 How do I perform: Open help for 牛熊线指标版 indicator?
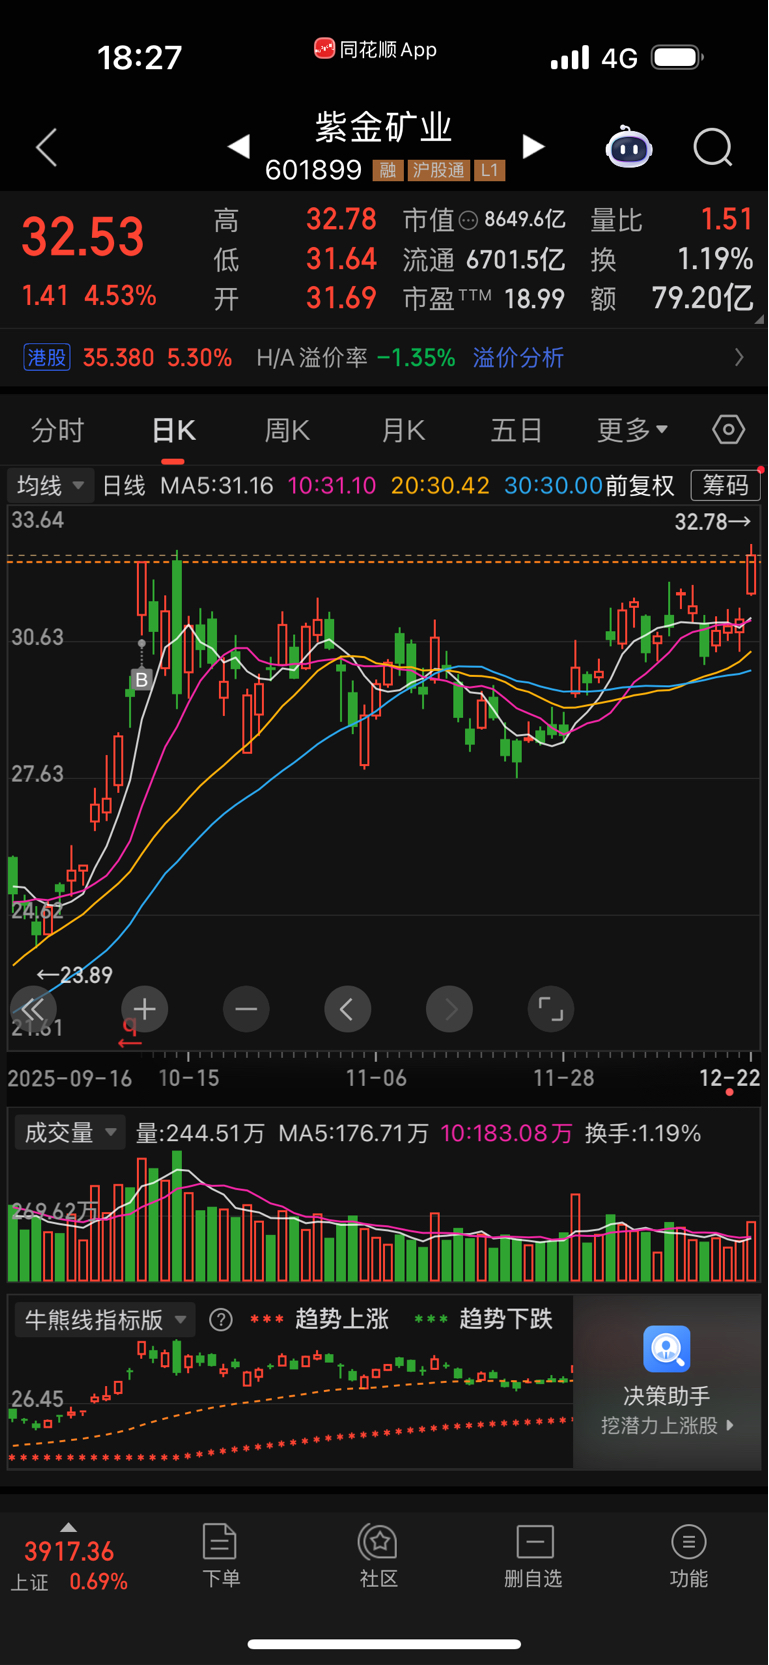pyautogui.click(x=221, y=1320)
